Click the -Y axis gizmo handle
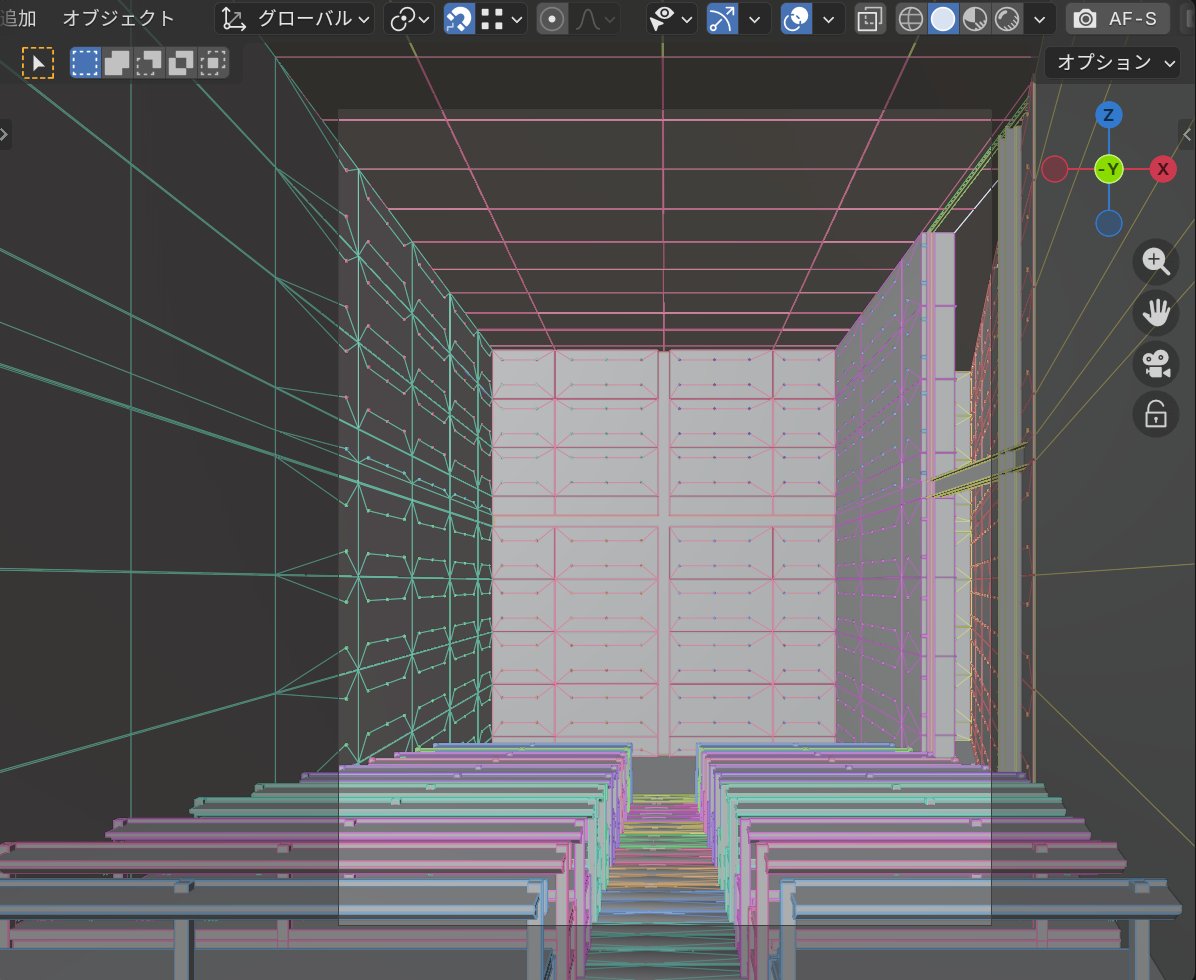 1109,169
